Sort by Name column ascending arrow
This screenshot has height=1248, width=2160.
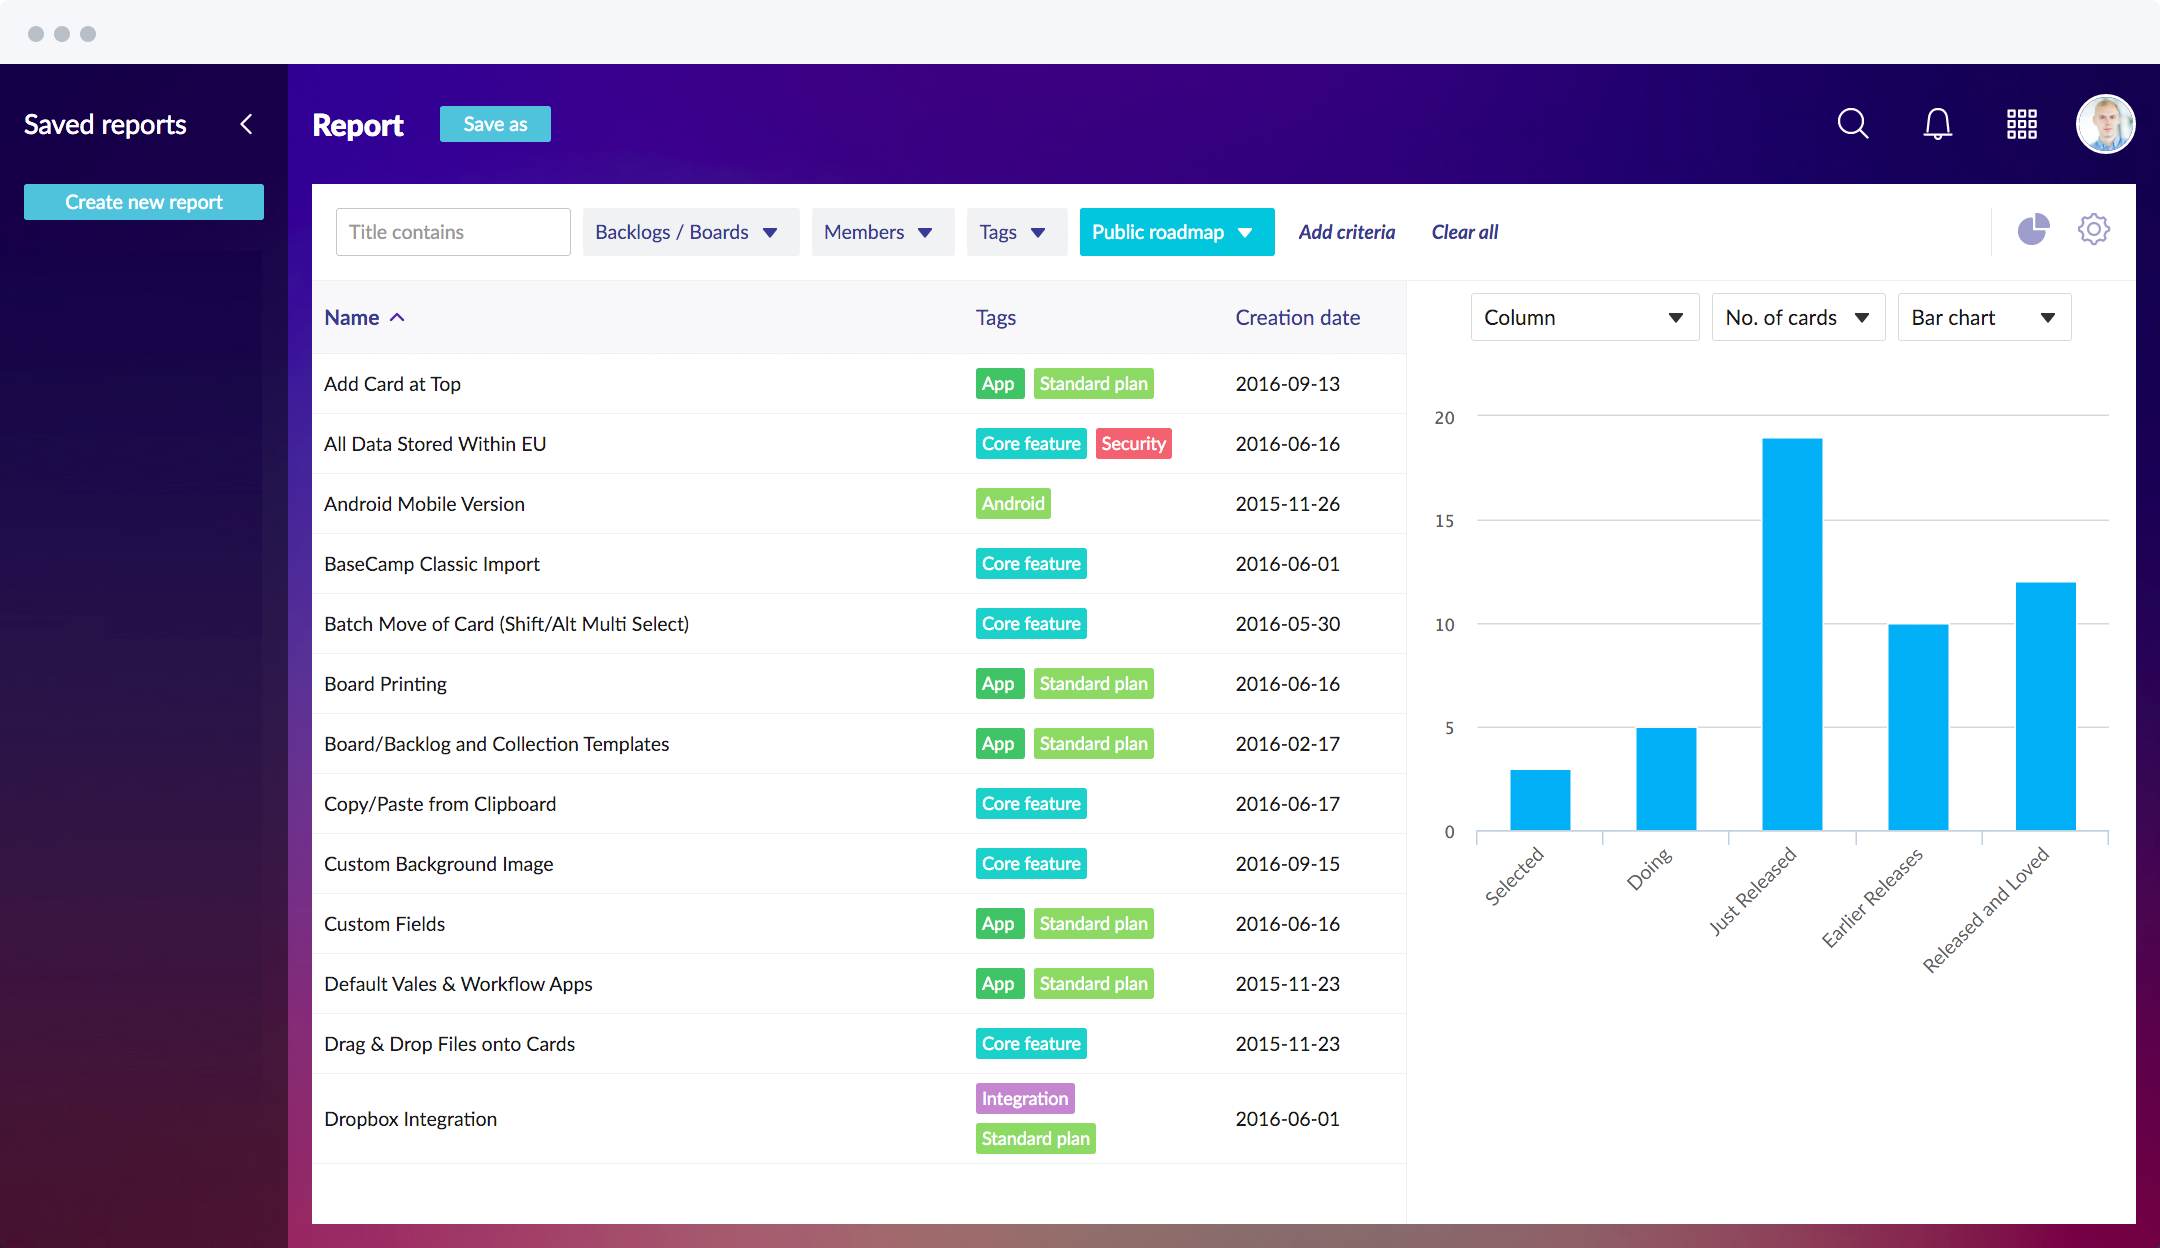[x=397, y=318]
